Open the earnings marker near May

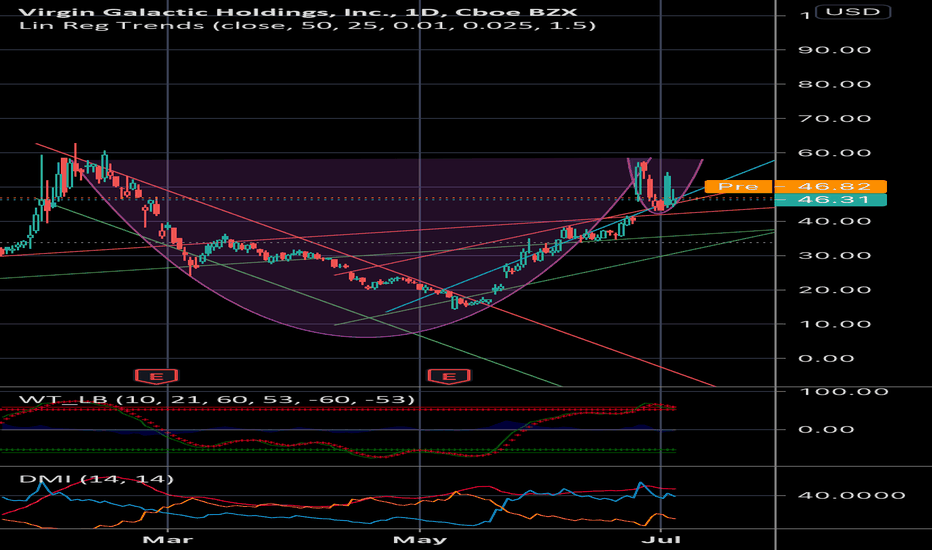[x=449, y=376]
